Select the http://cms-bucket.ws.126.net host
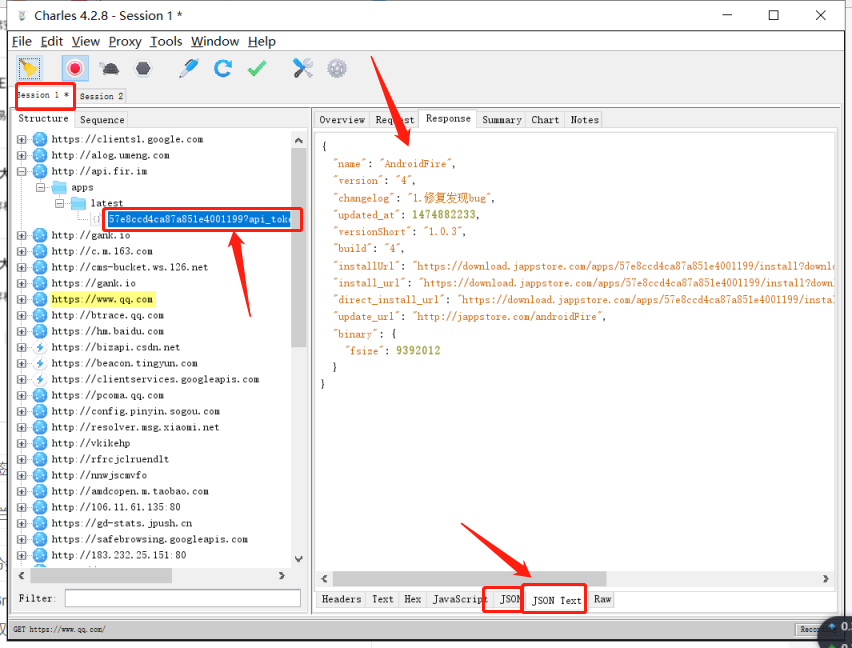Viewport: 852px width, 648px height. tap(130, 267)
